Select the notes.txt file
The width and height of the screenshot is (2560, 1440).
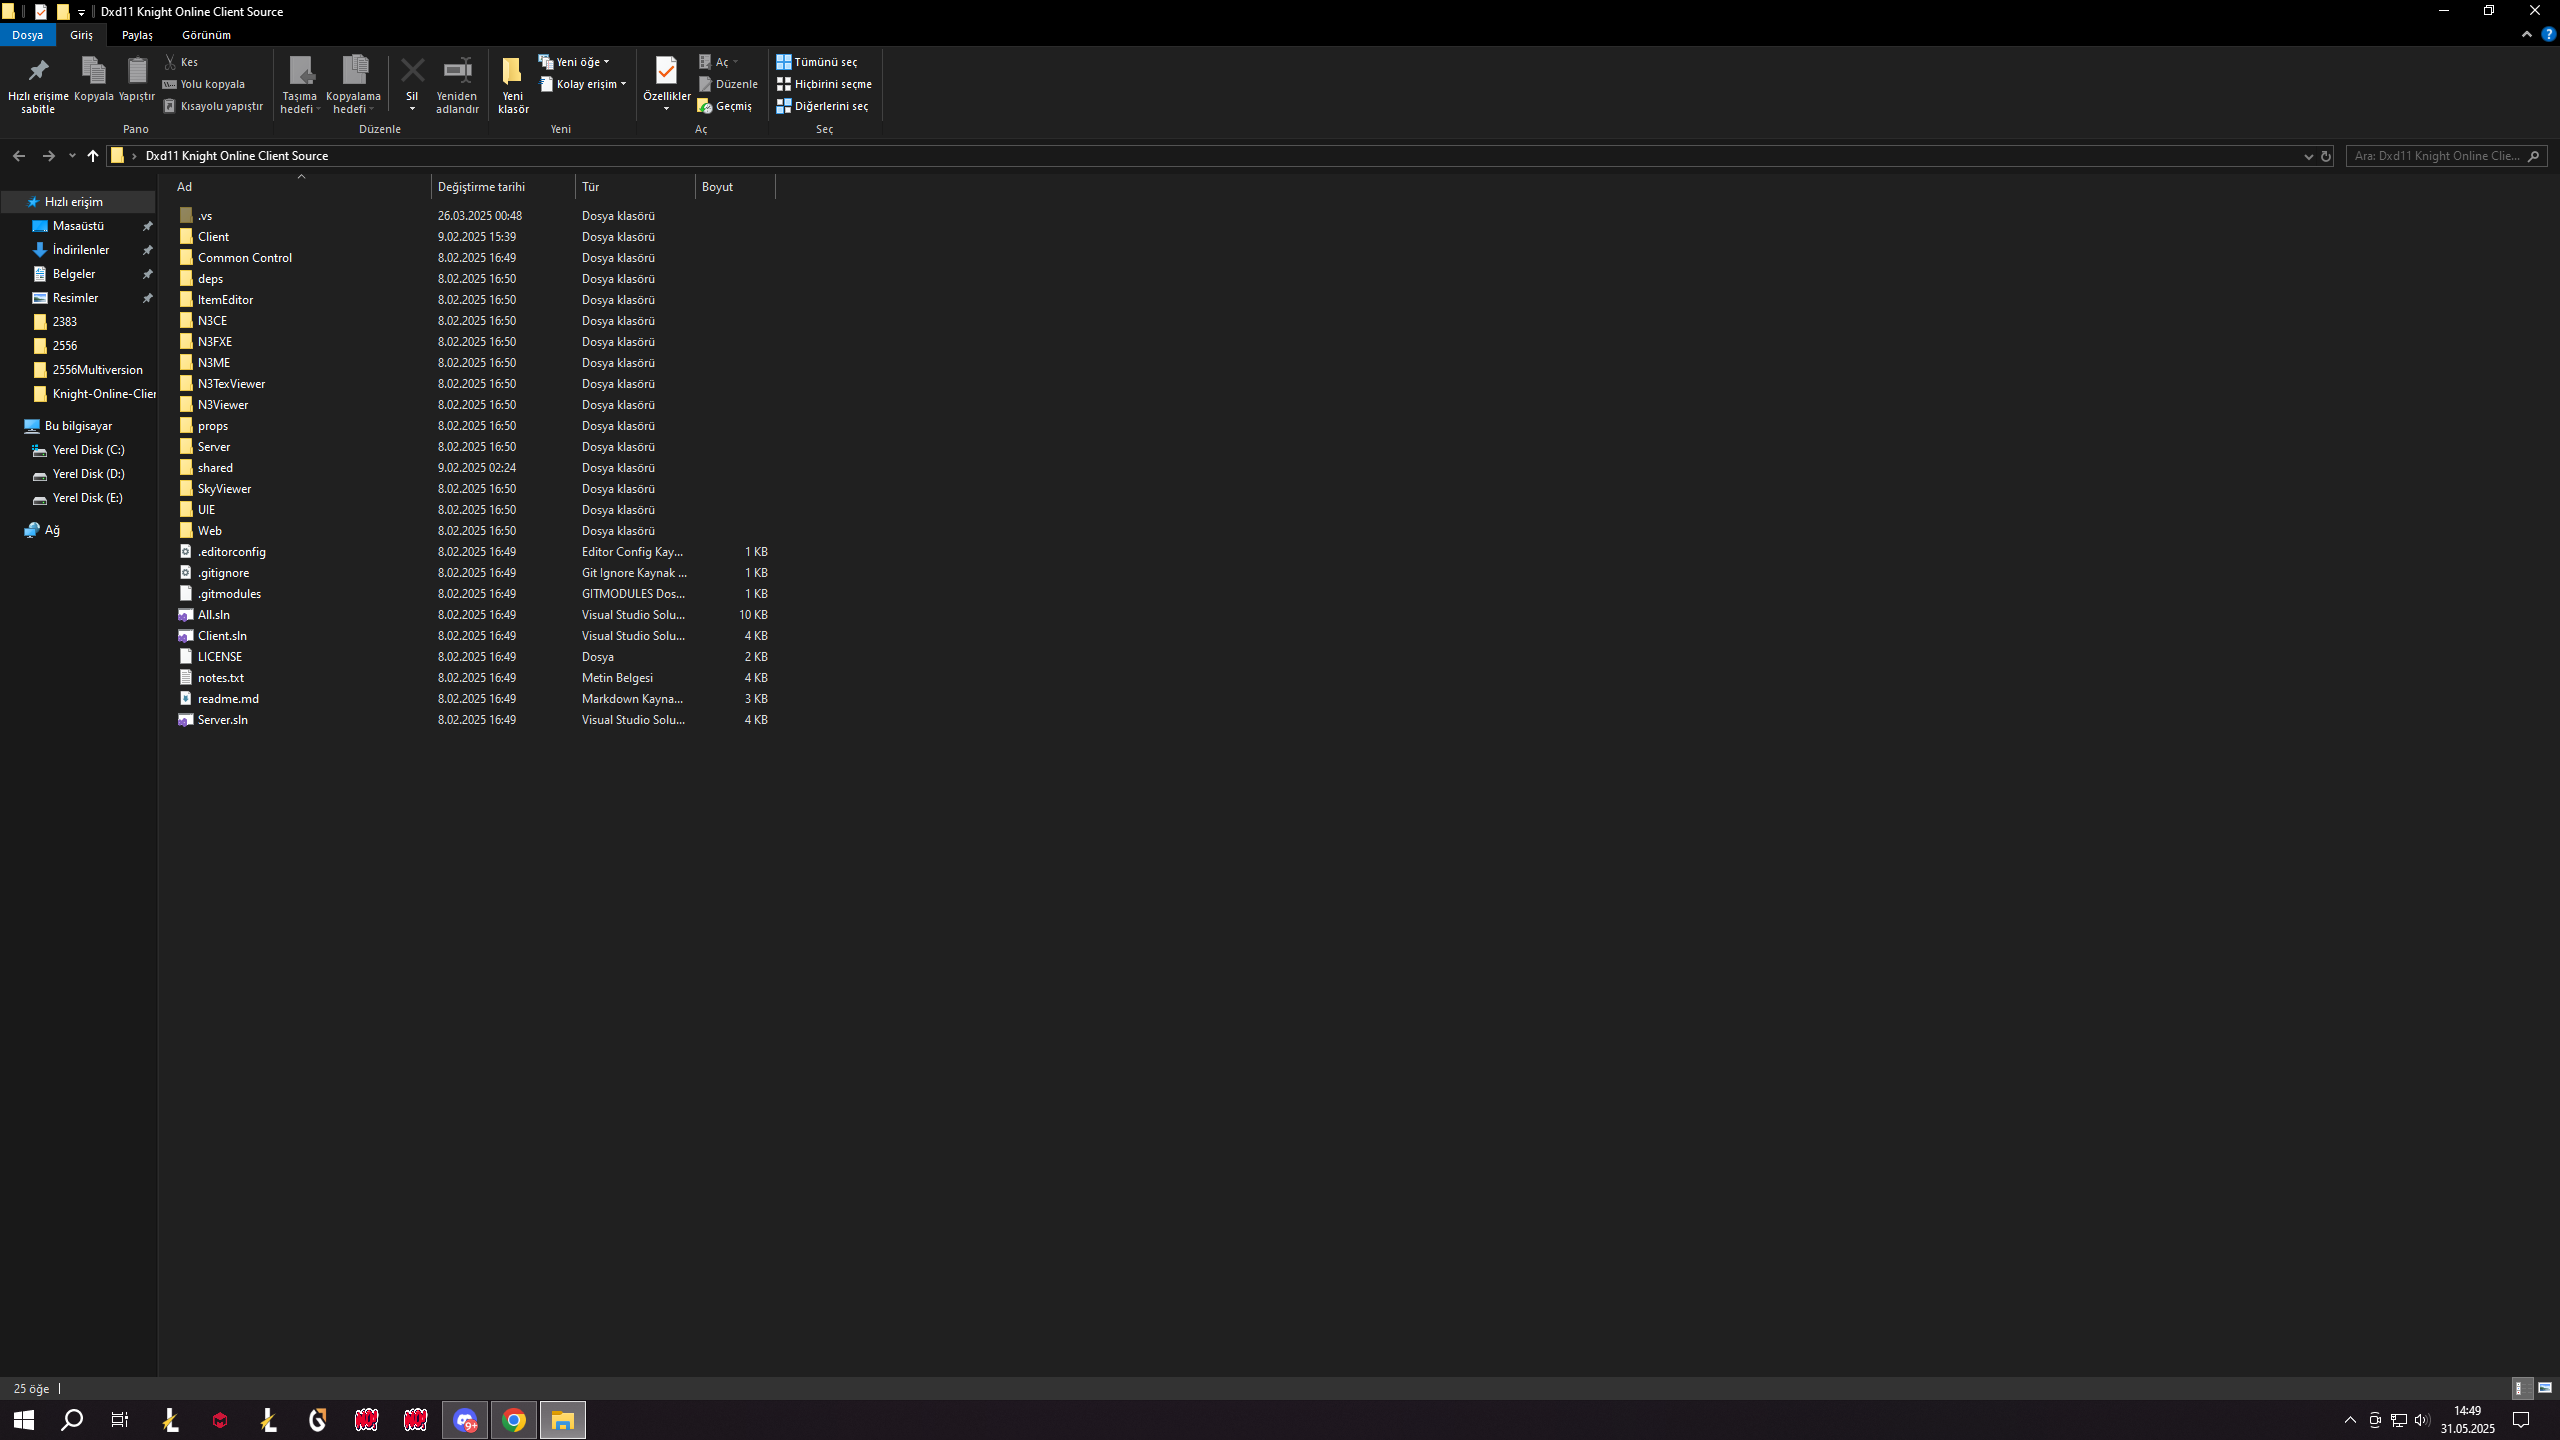[220, 678]
